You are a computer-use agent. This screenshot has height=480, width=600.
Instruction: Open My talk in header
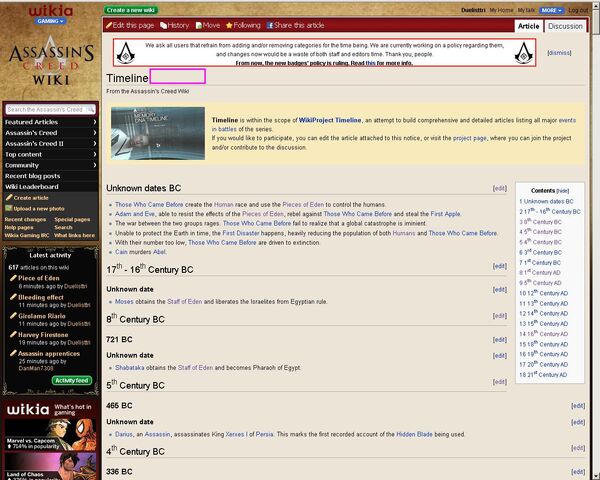(526, 10)
